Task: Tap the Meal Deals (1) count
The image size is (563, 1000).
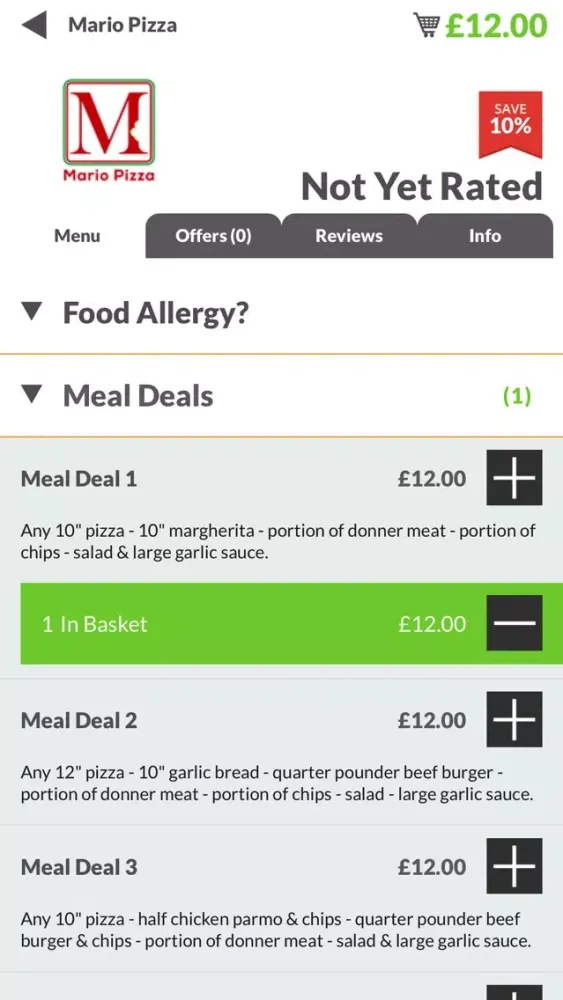Action: [x=517, y=396]
